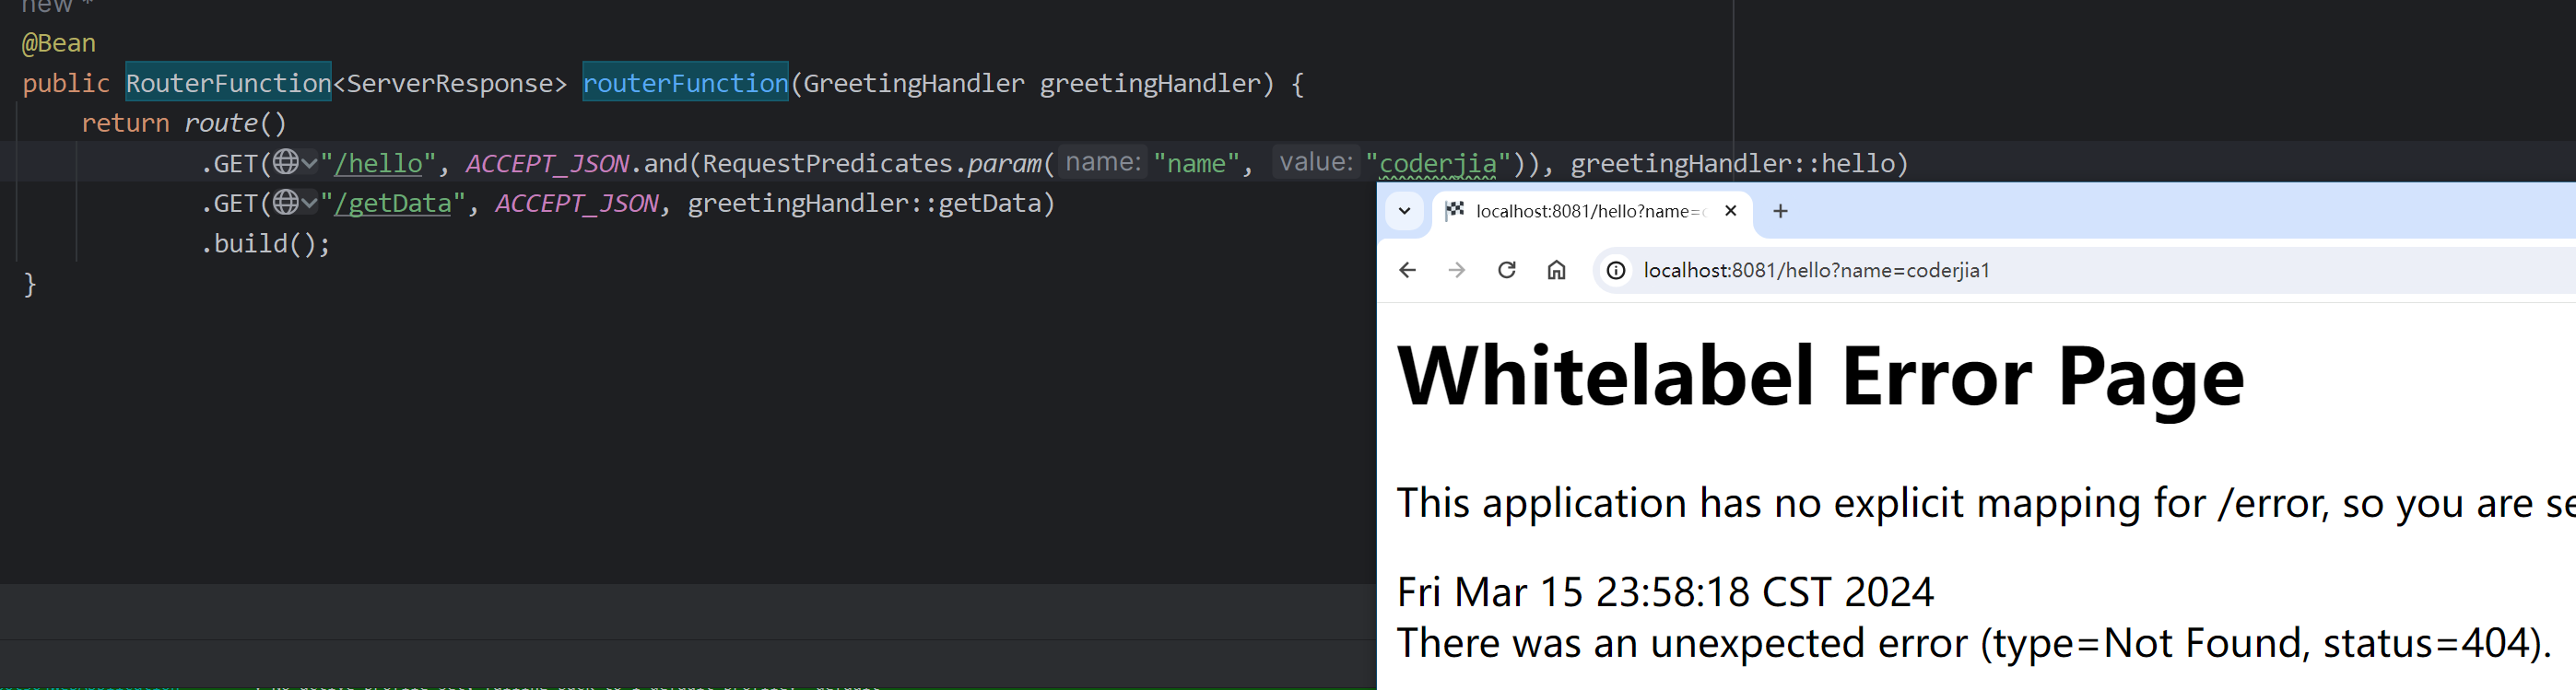Select the localhost:8081/hello browser tab
This screenshot has width=2576, height=690.
point(1592,212)
